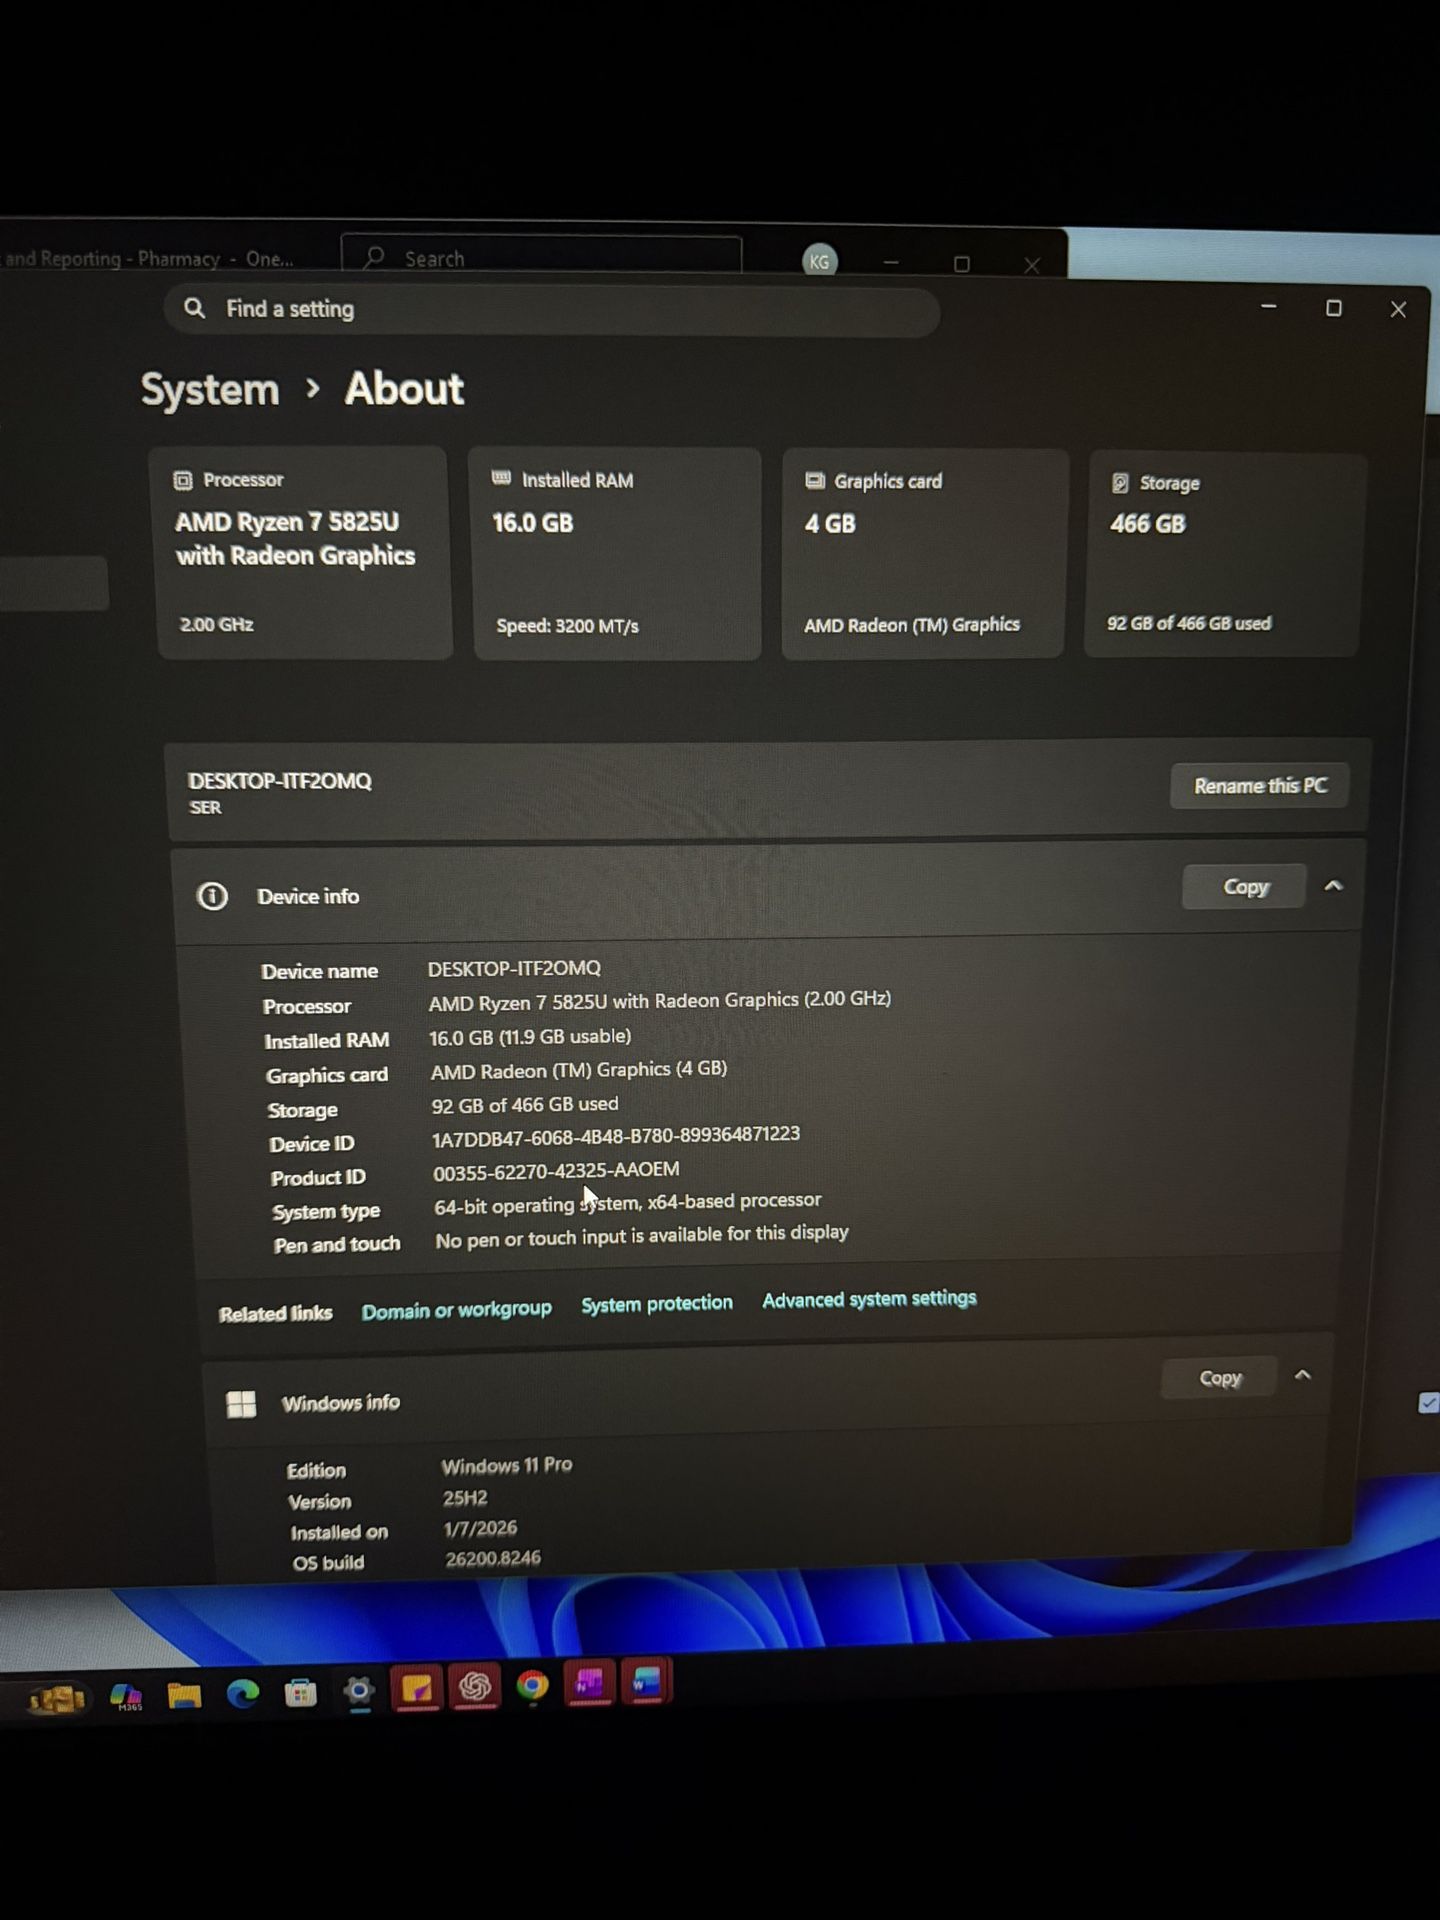Click the 'Windows 11 Pro' edition value

[506, 1465]
